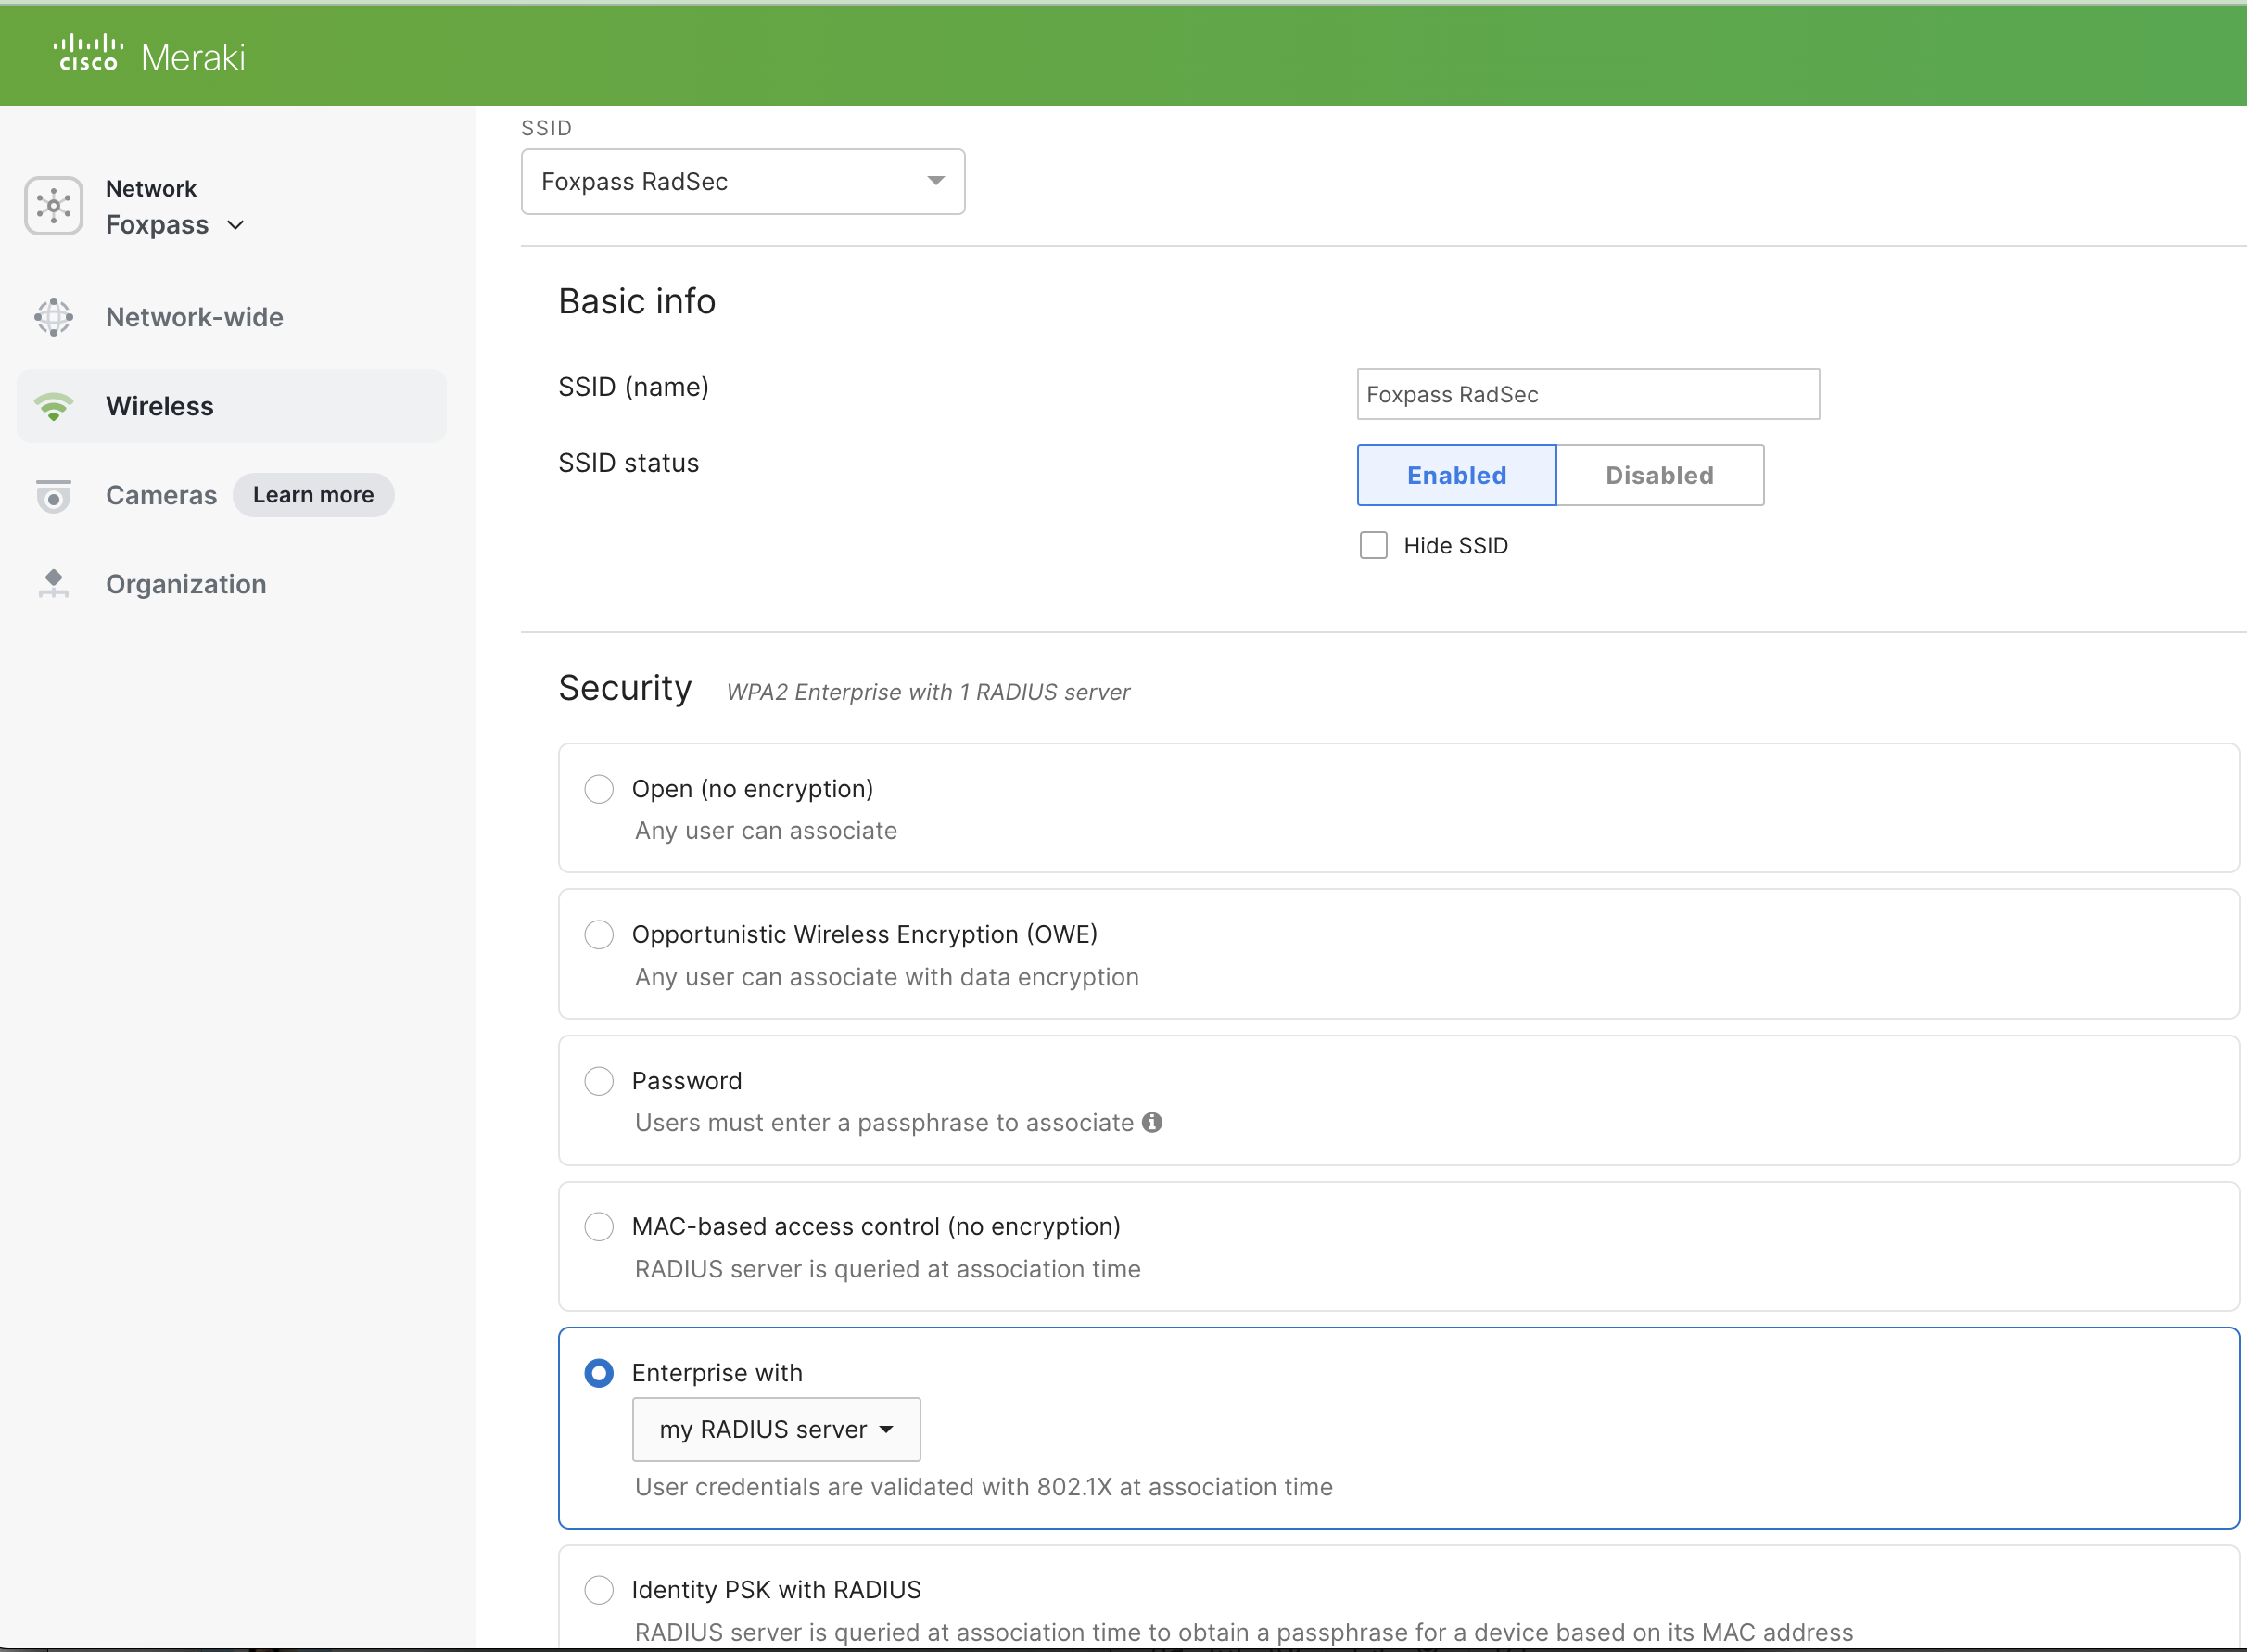Click the Learn more button beside Cameras

click(313, 495)
